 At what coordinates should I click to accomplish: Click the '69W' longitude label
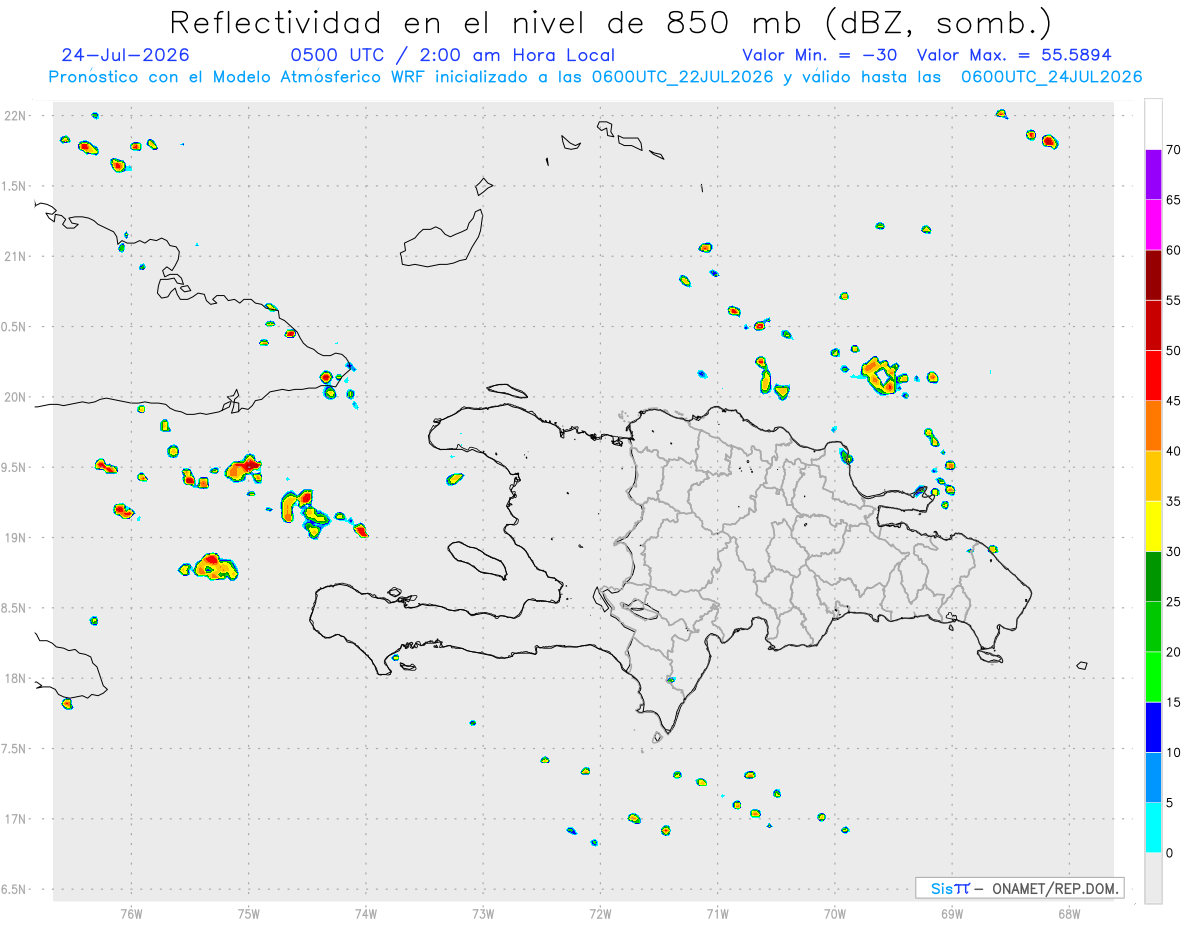click(952, 912)
